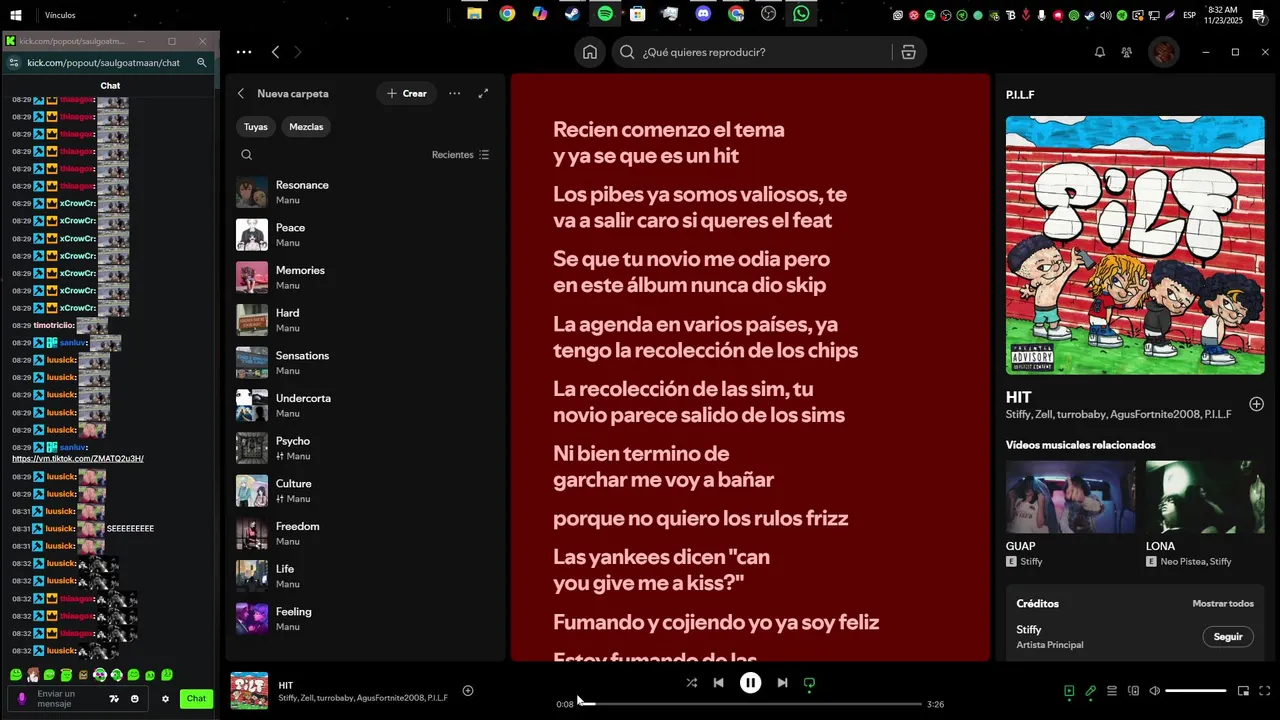Toggle the Tuyas filter chip

pos(256,127)
